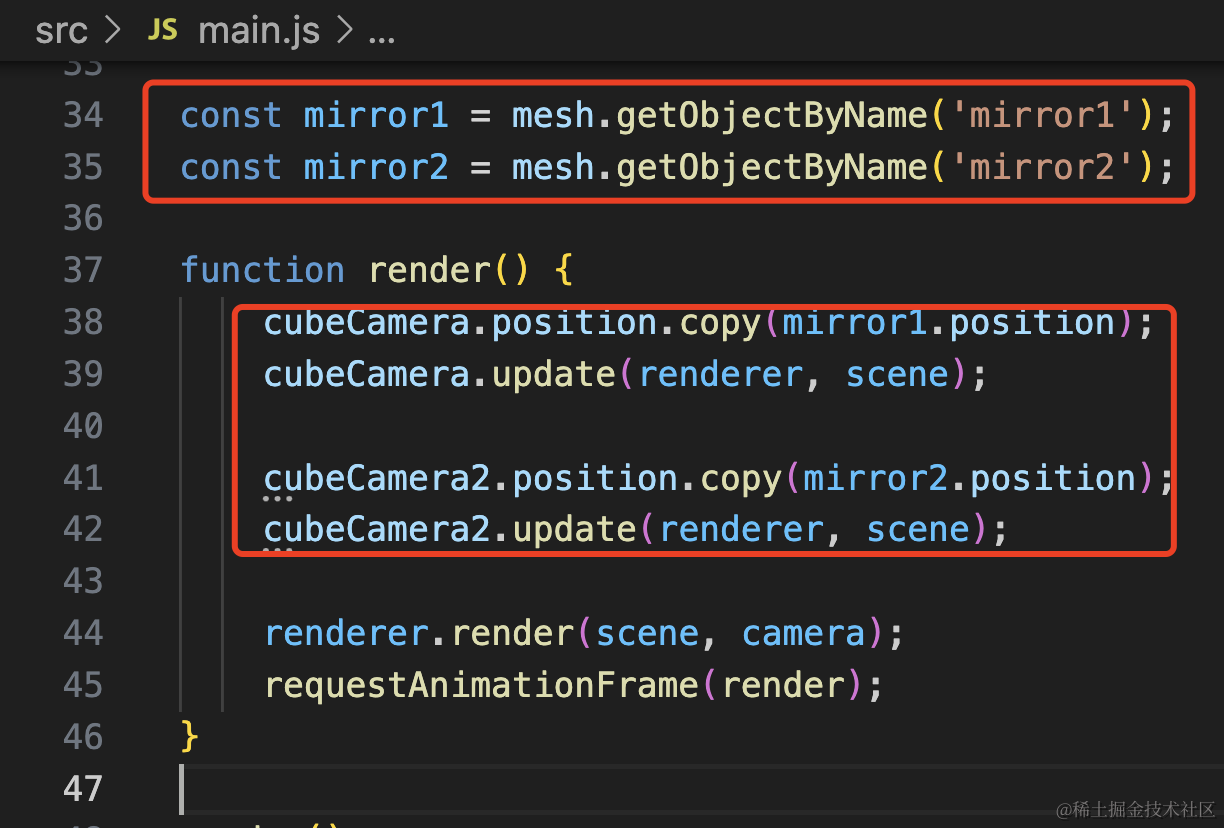This screenshot has height=828, width=1224.
Task: Click mirror2 argument on line 41
Action: 875,478
